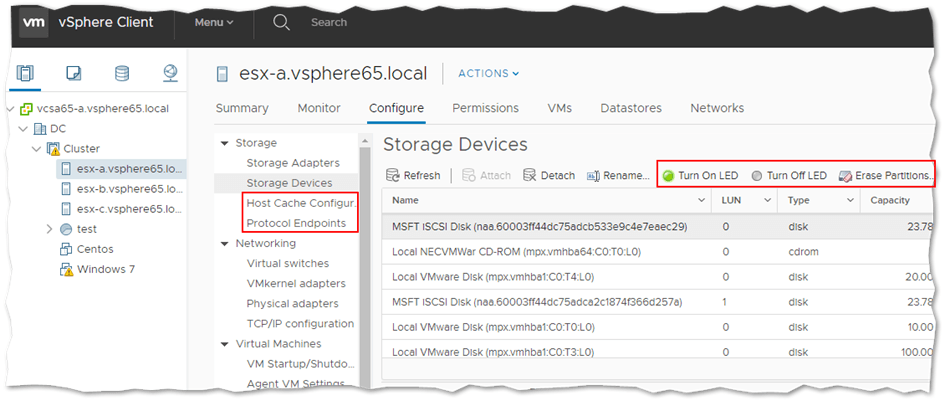Open Host Cache Configuration
Viewport: 945px width, 401px height.
301,203
